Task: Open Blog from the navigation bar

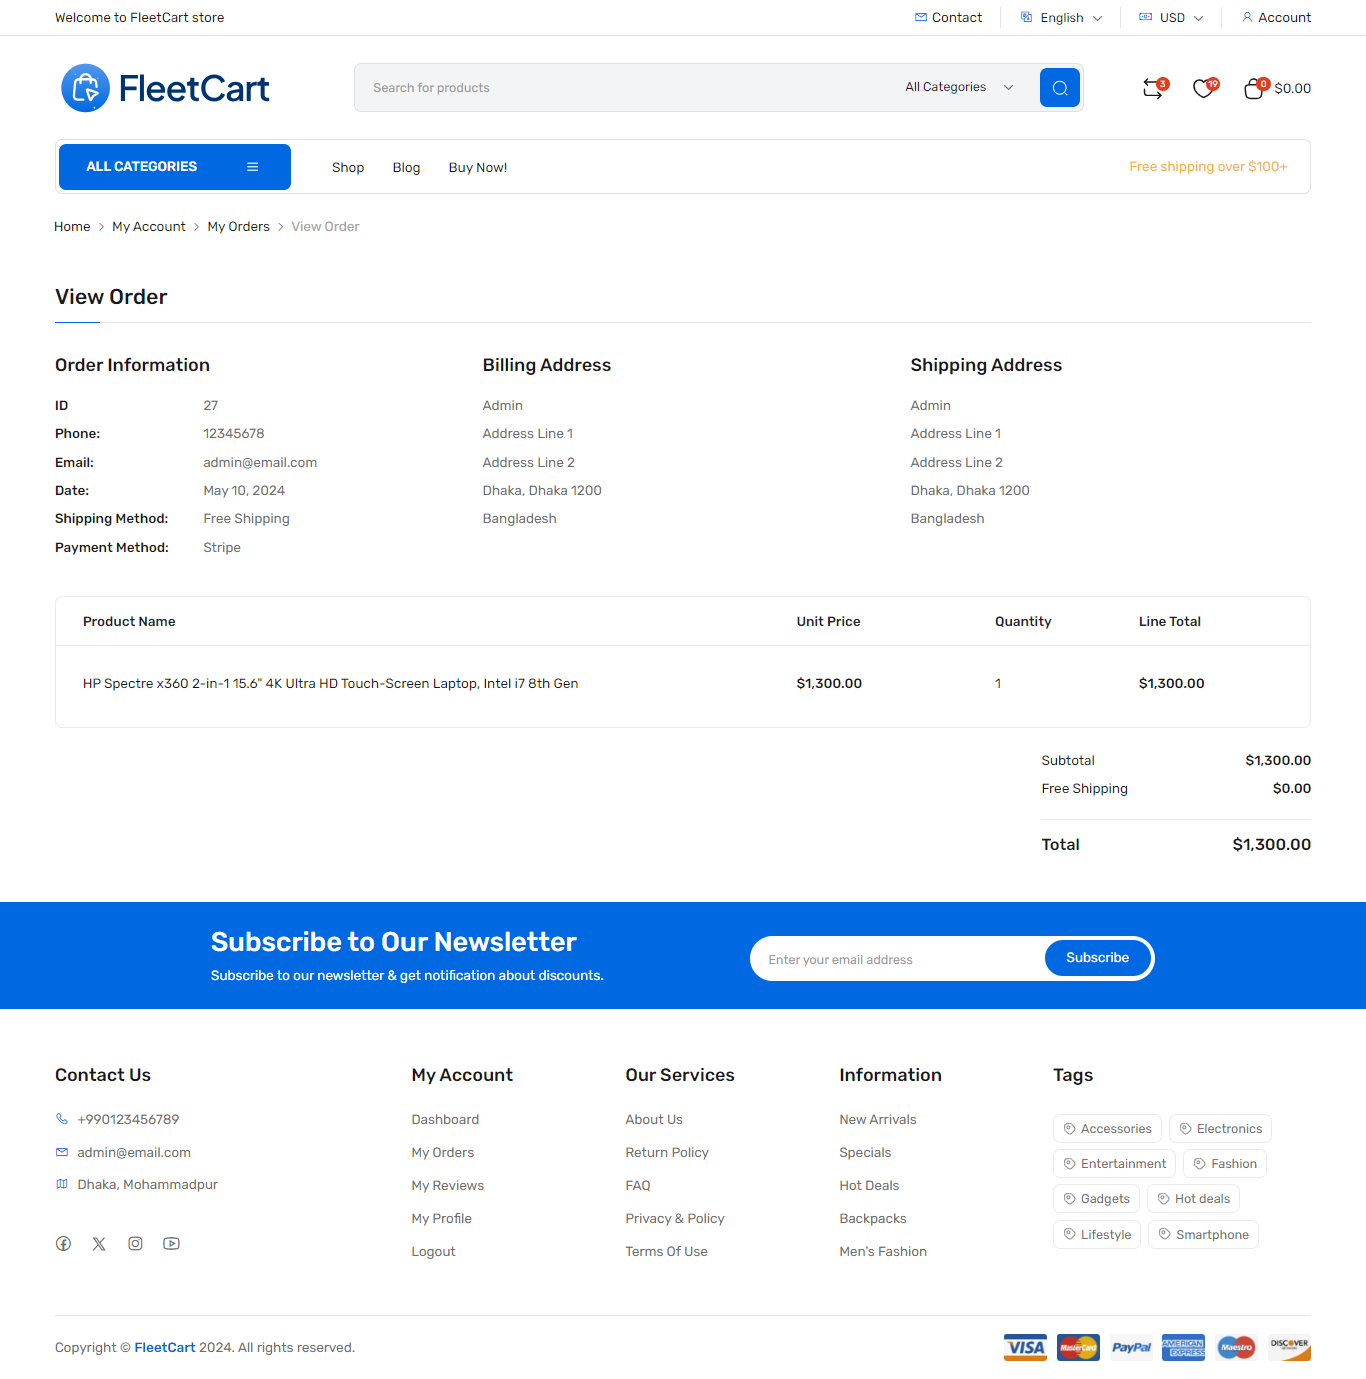Action: 406,168
